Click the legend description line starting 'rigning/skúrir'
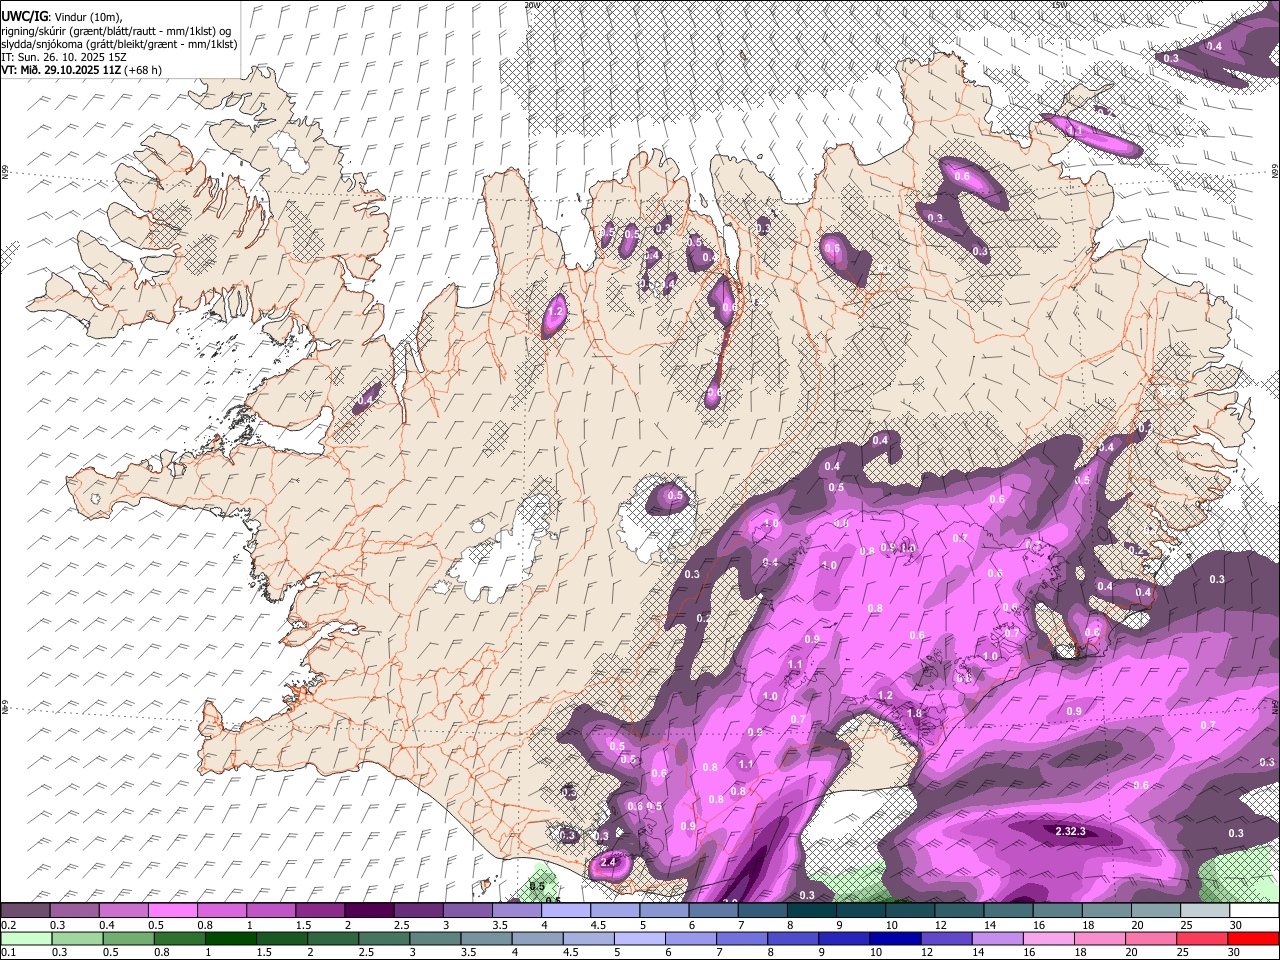1280x960 pixels. (x=116, y=31)
